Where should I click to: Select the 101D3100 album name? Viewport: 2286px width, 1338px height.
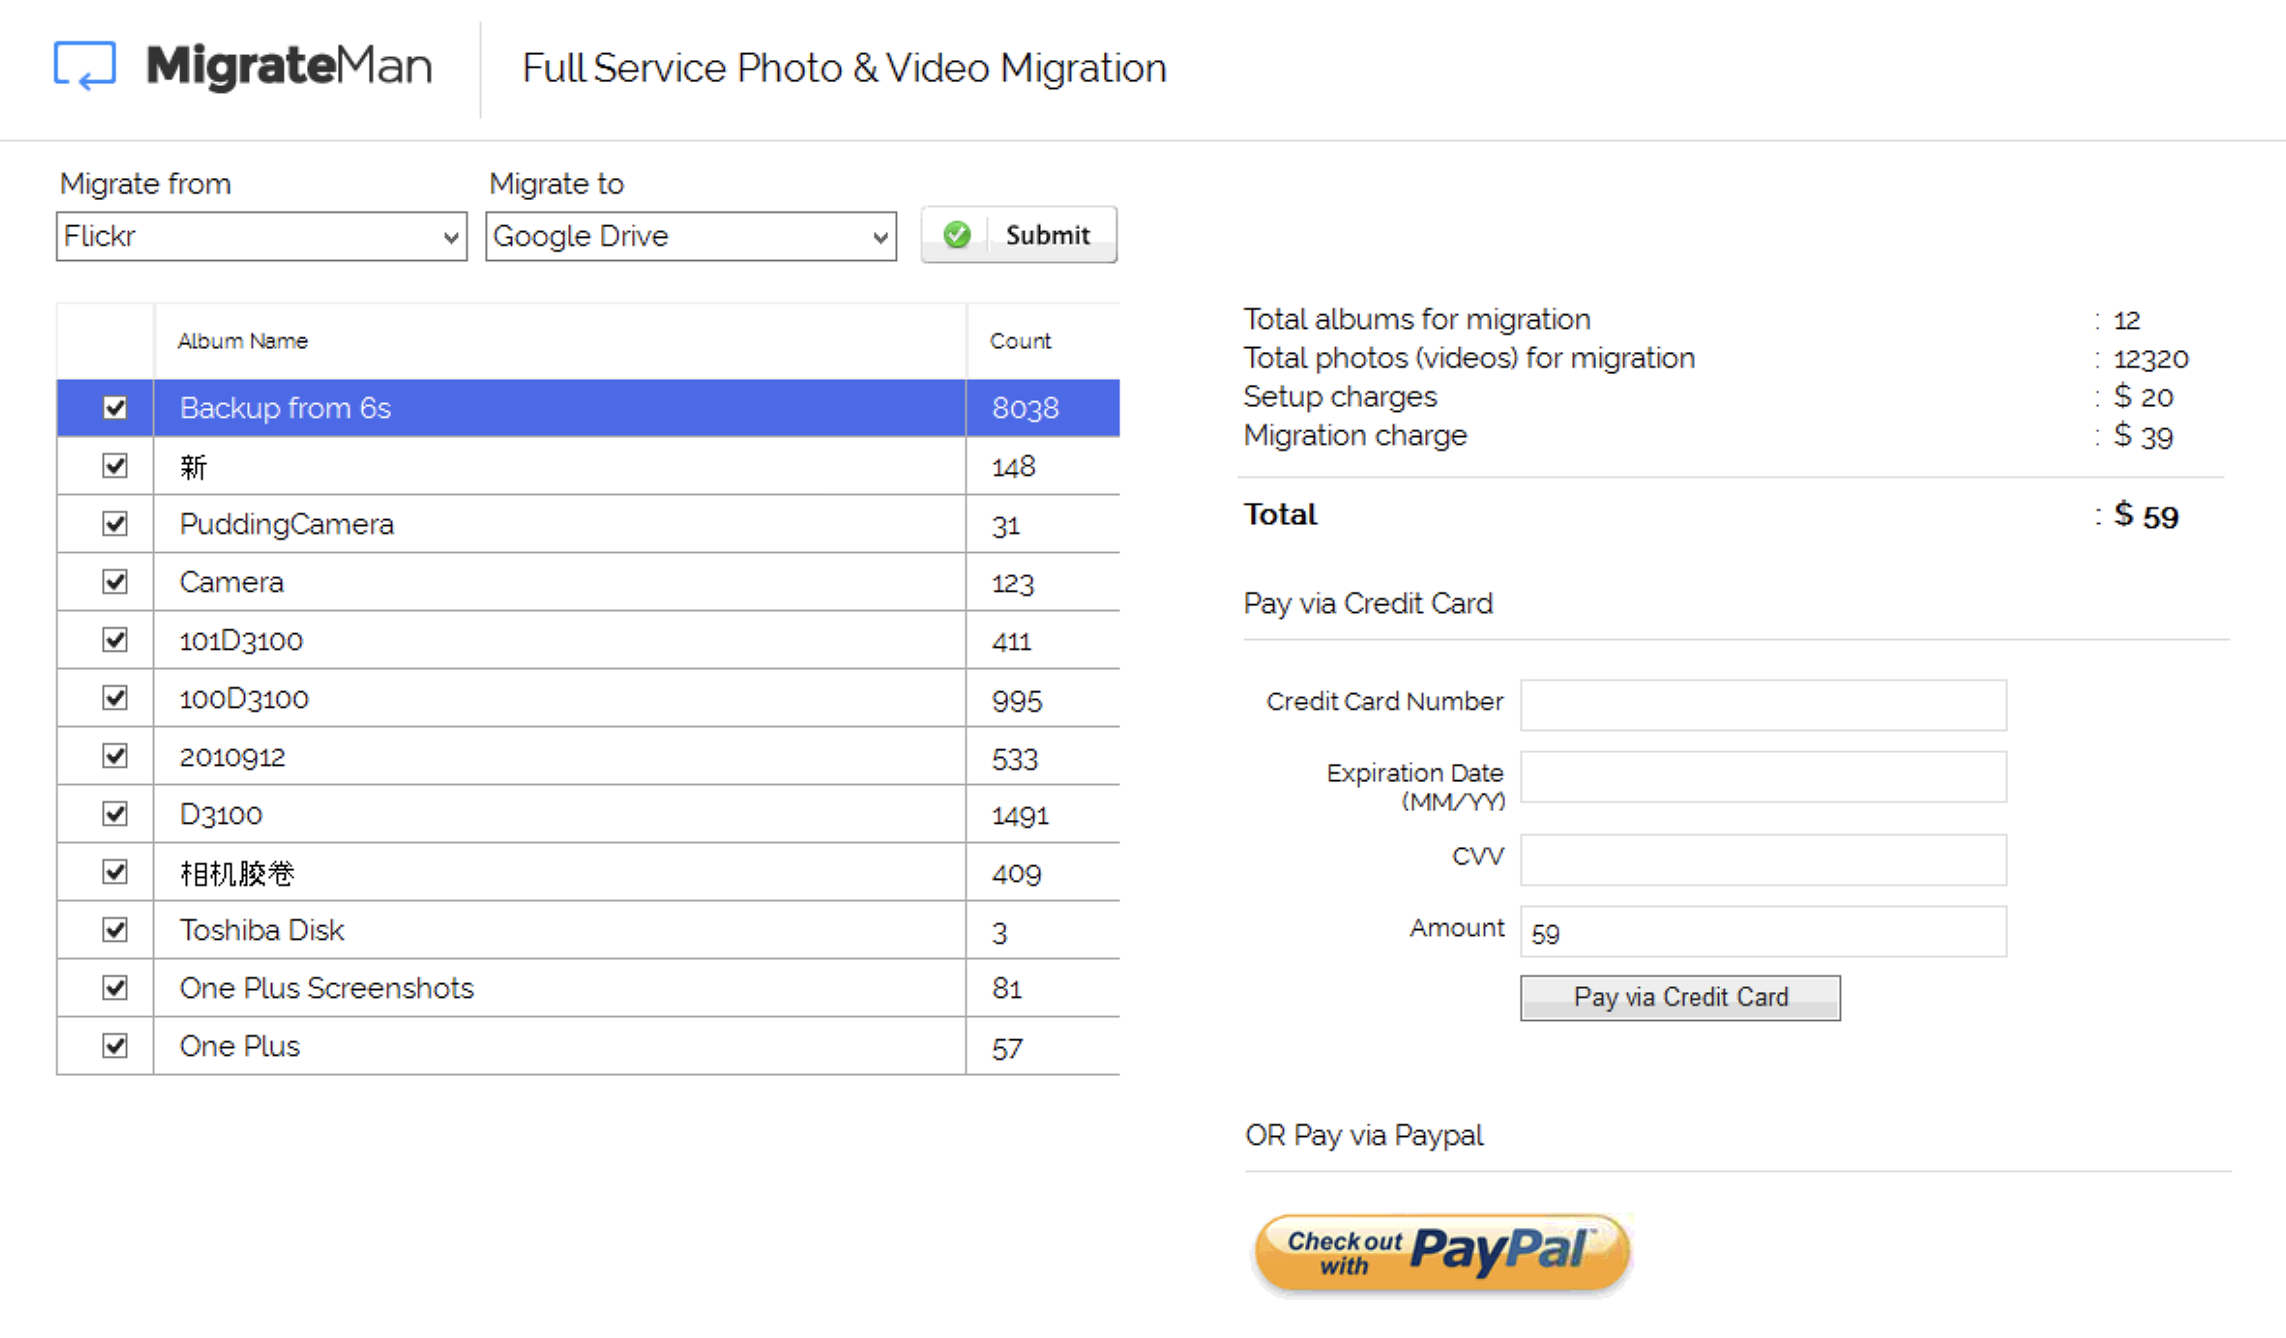(241, 641)
